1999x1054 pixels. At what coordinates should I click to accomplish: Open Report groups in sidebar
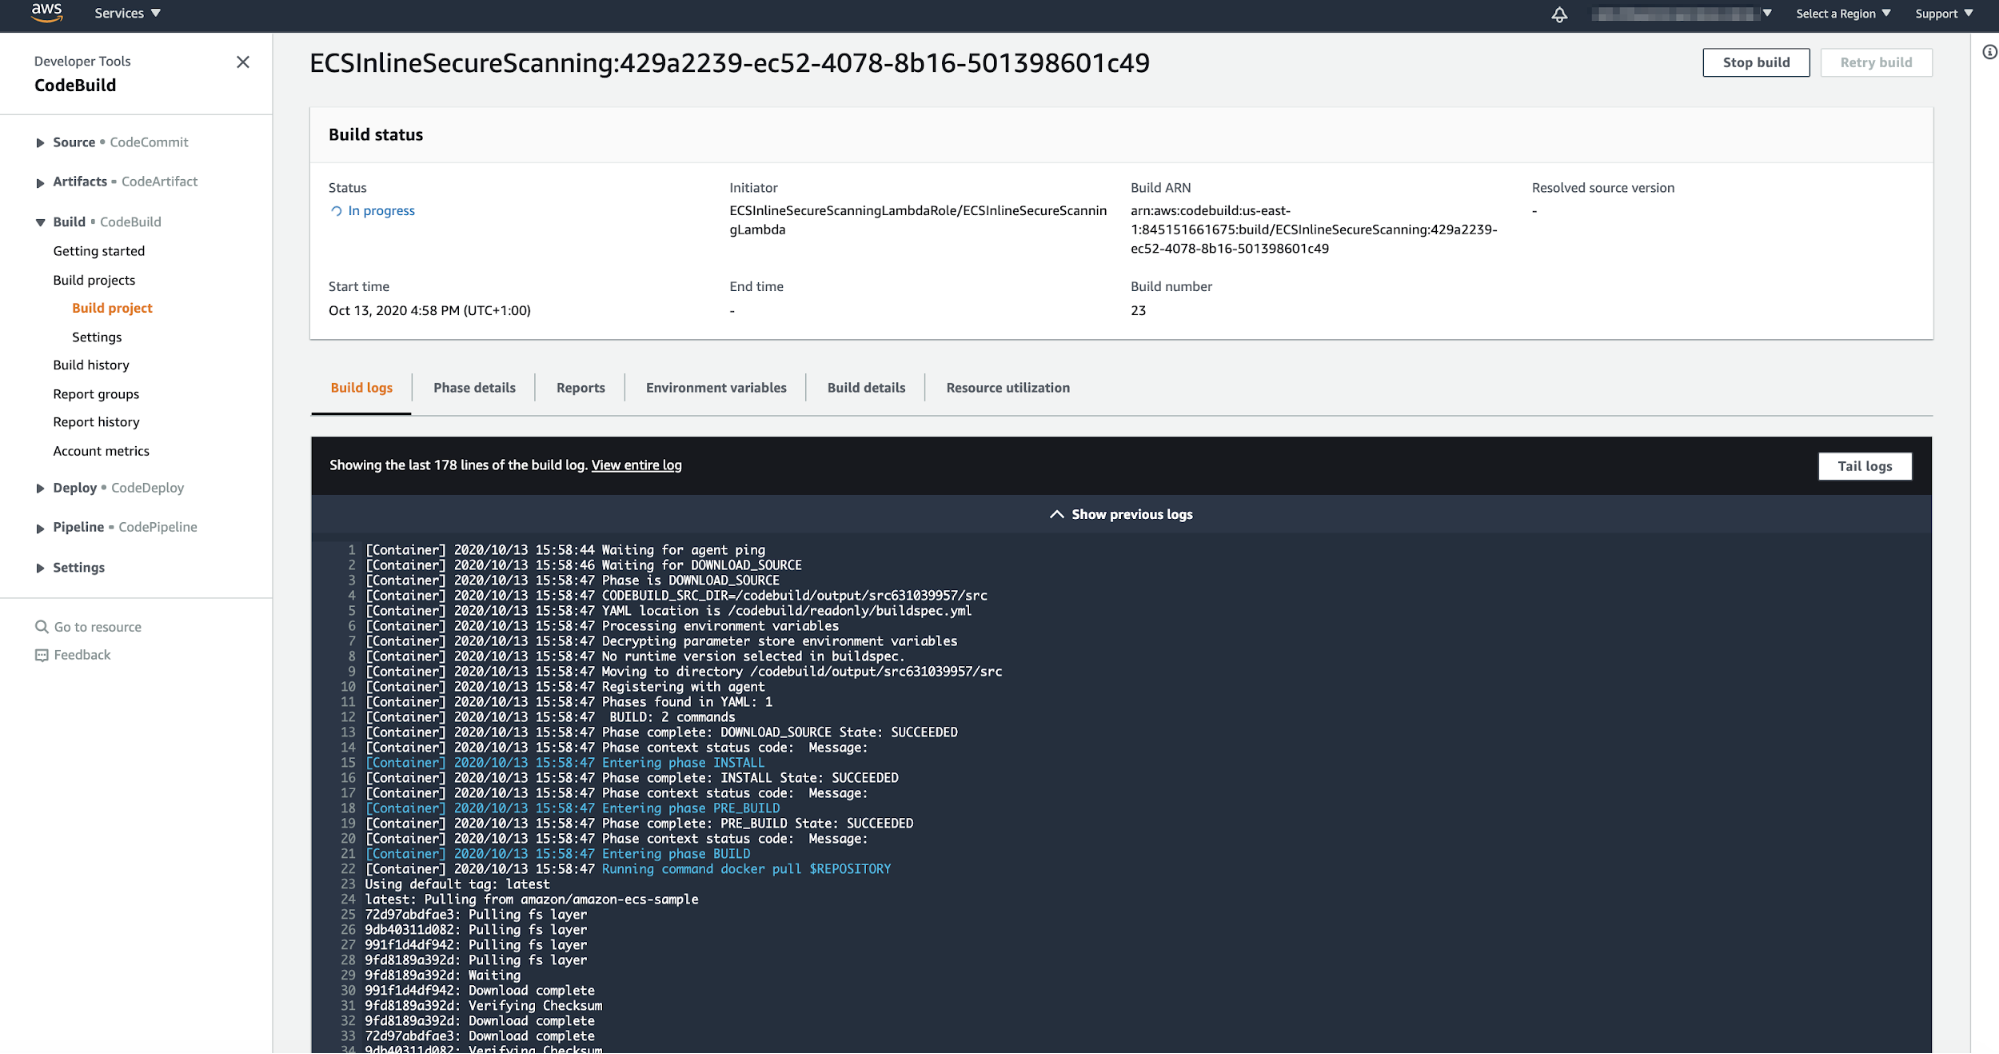pyautogui.click(x=96, y=394)
